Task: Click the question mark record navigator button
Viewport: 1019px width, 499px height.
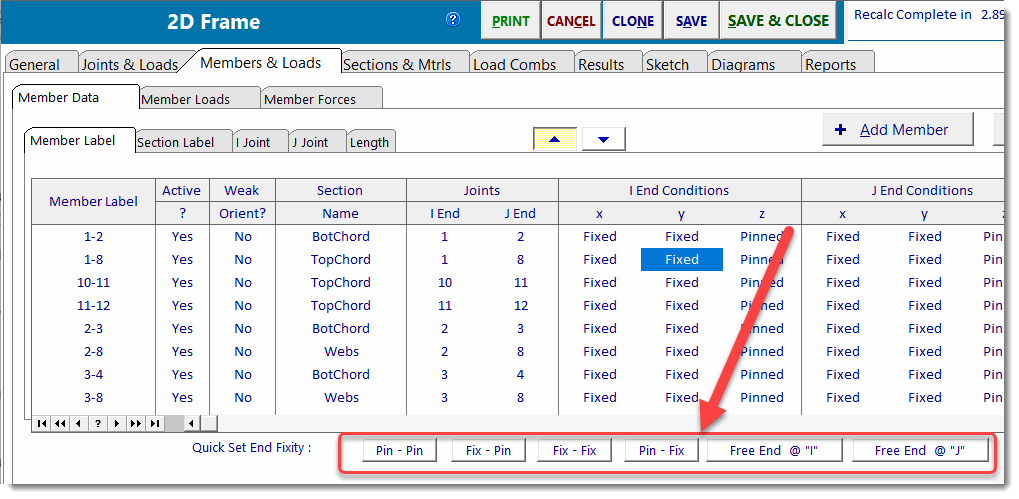Action: point(98,423)
